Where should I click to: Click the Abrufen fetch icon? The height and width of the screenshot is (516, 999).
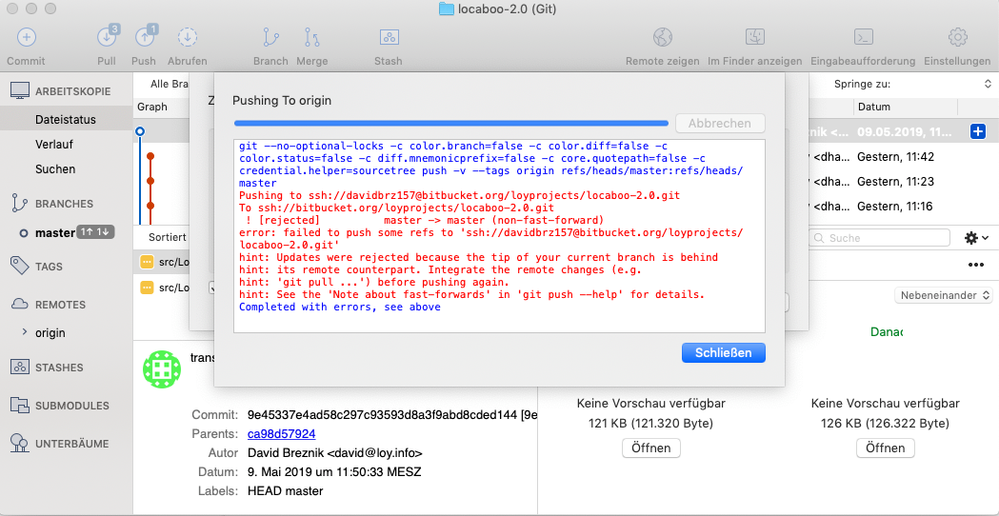[187, 38]
